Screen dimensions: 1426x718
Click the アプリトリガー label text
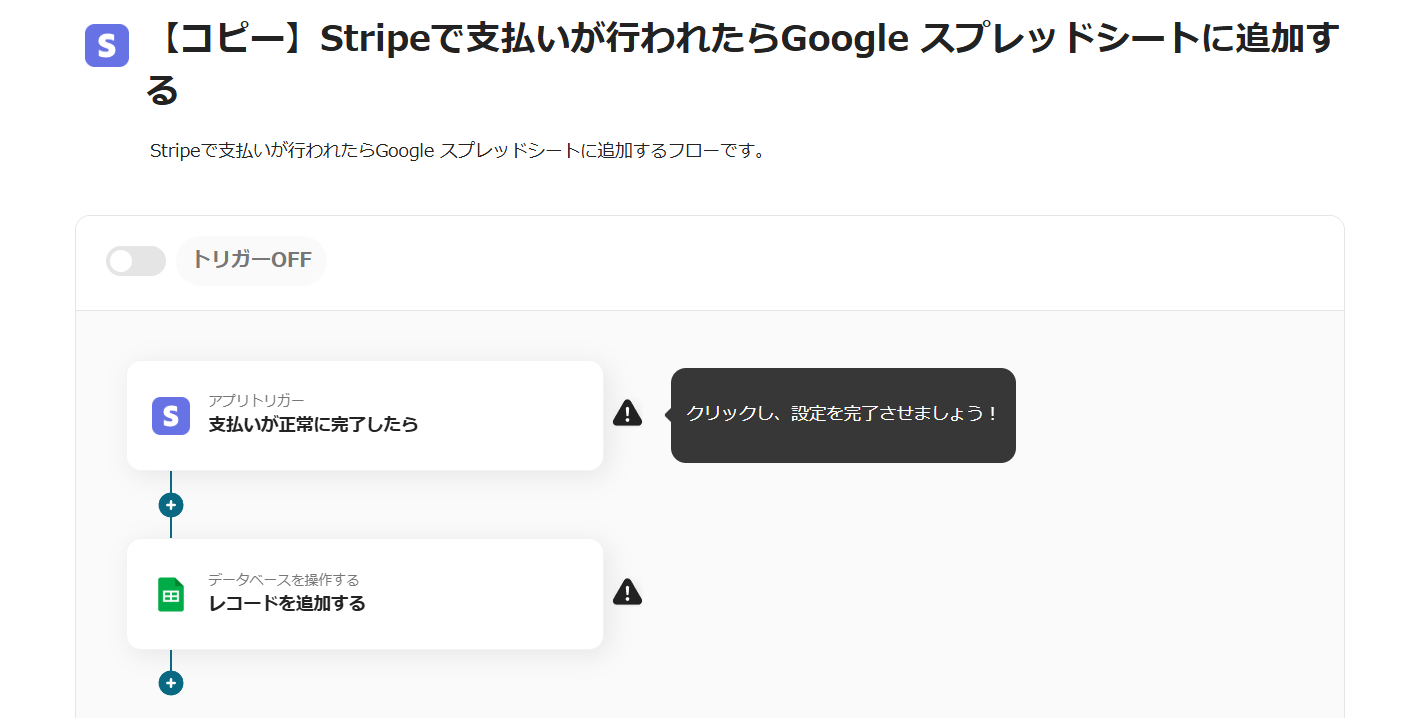click(256, 400)
